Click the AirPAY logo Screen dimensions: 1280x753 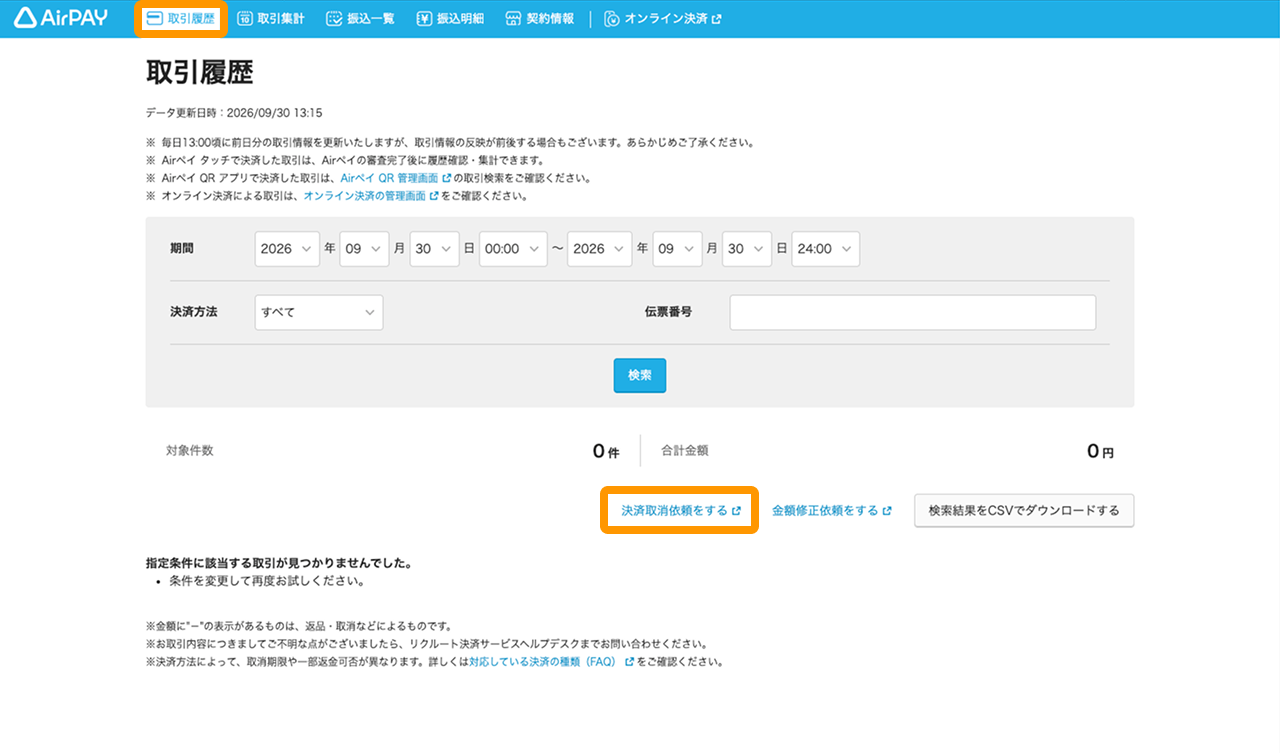[62, 18]
